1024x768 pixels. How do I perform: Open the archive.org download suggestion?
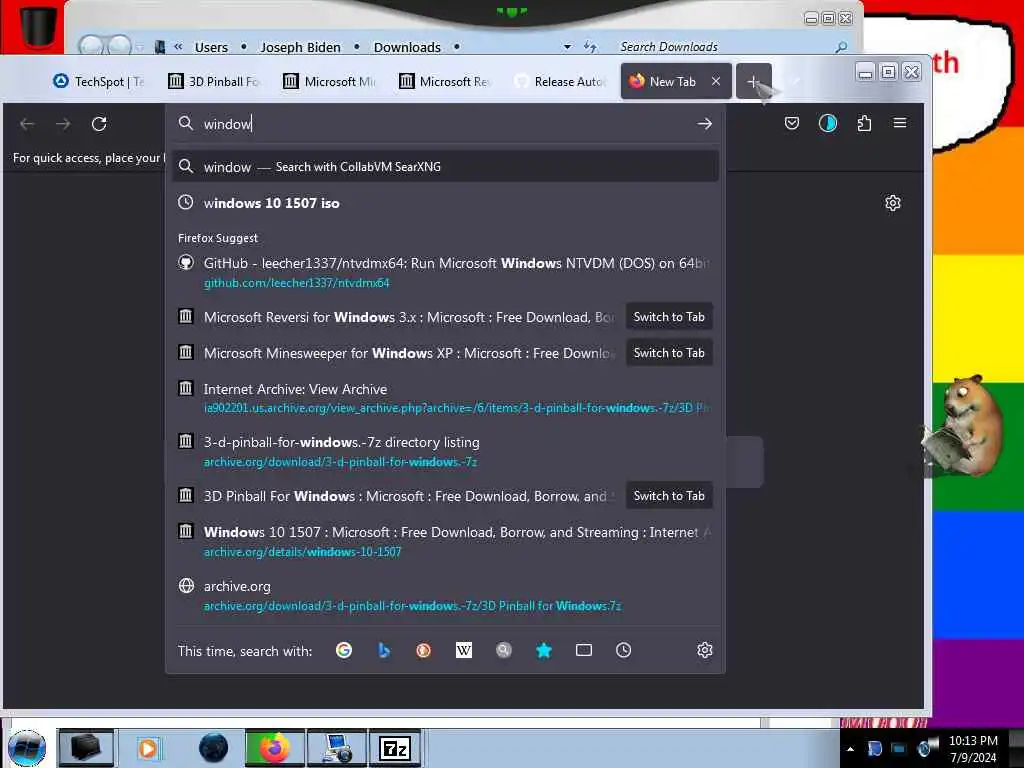click(445, 595)
